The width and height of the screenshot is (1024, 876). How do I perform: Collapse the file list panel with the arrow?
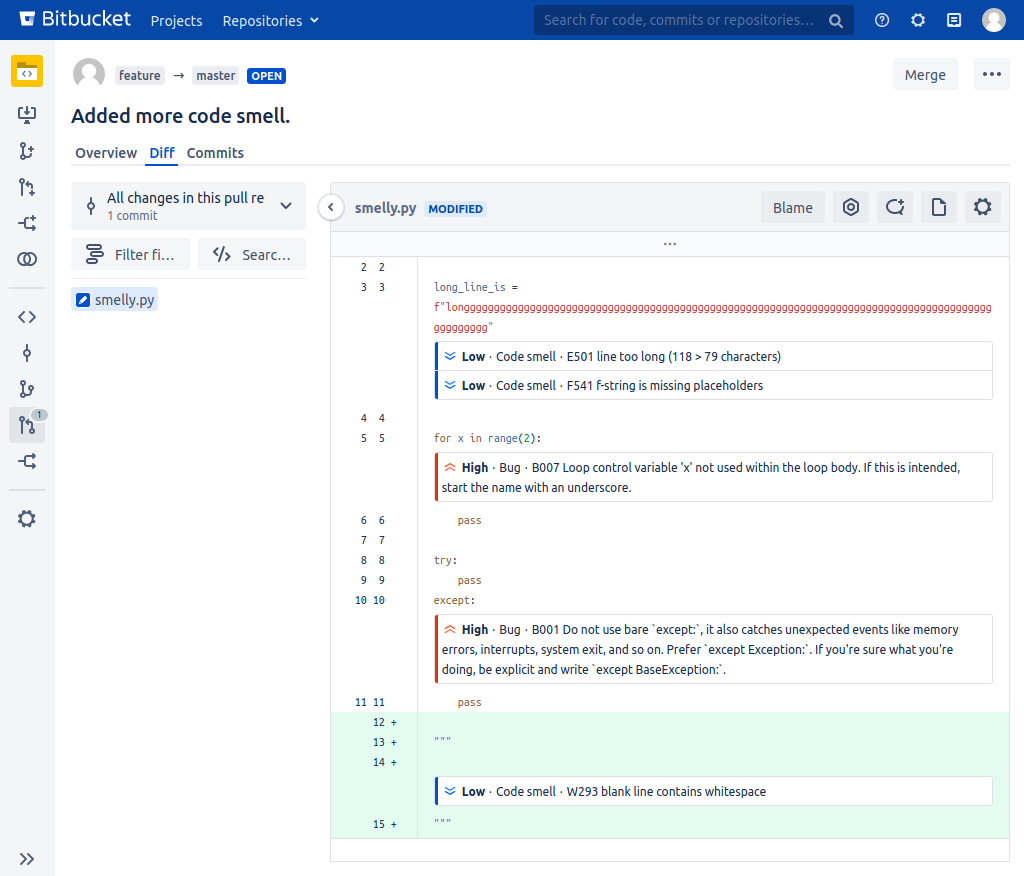[x=330, y=207]
